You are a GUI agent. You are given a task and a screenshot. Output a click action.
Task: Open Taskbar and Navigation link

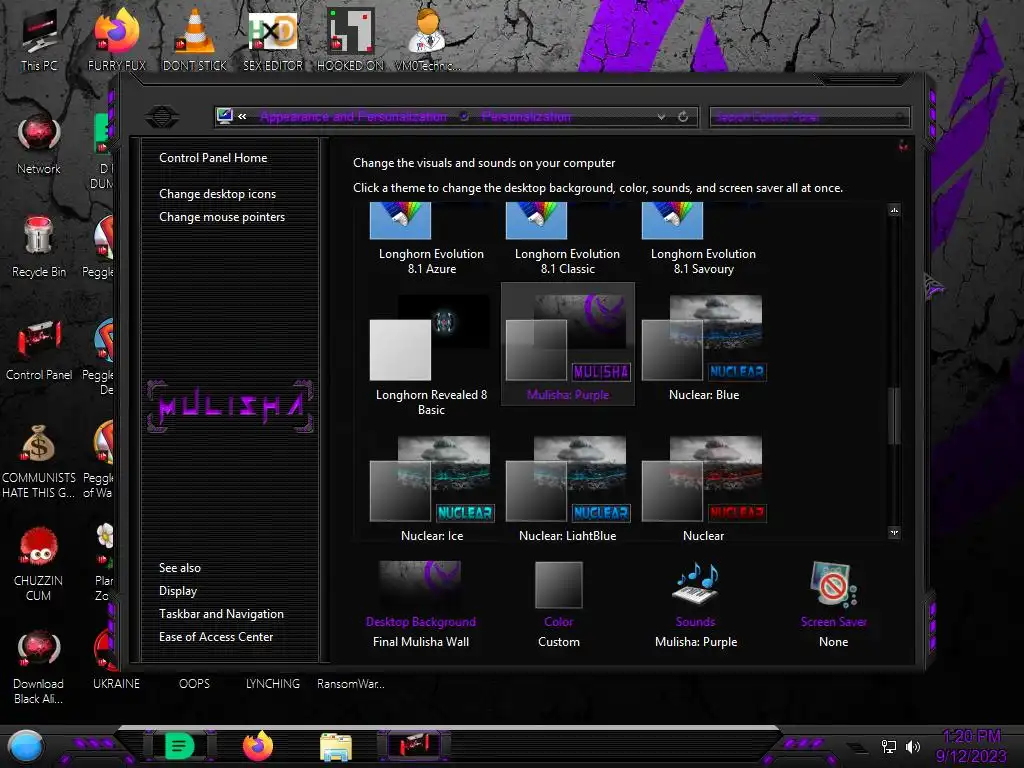click(x=221, y=614)
